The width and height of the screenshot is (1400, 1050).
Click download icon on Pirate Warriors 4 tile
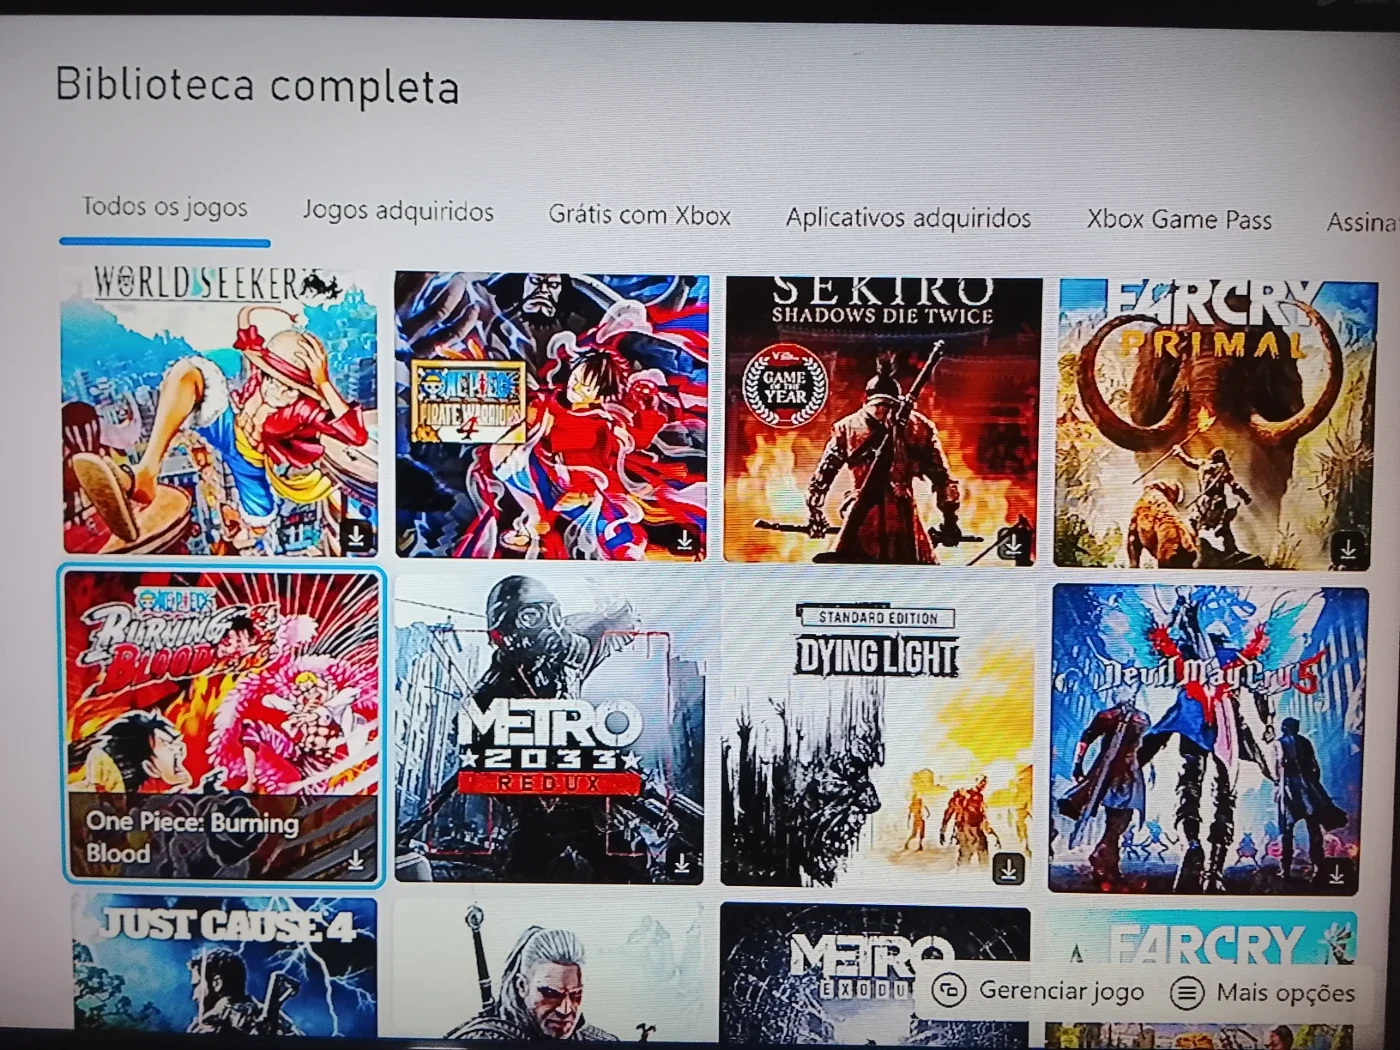click(684, 540)
